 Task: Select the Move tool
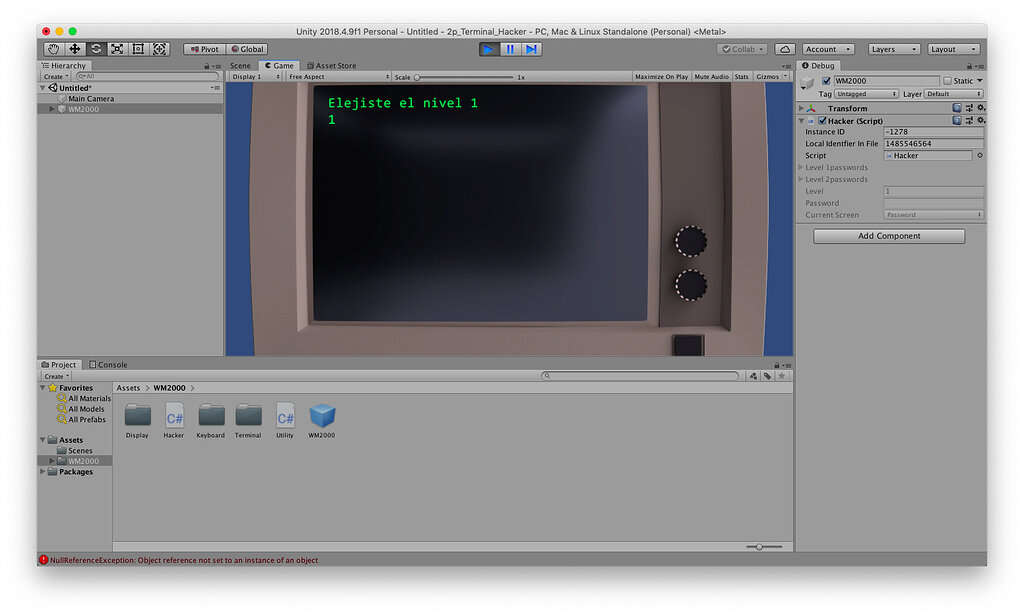tap(74, 49)
